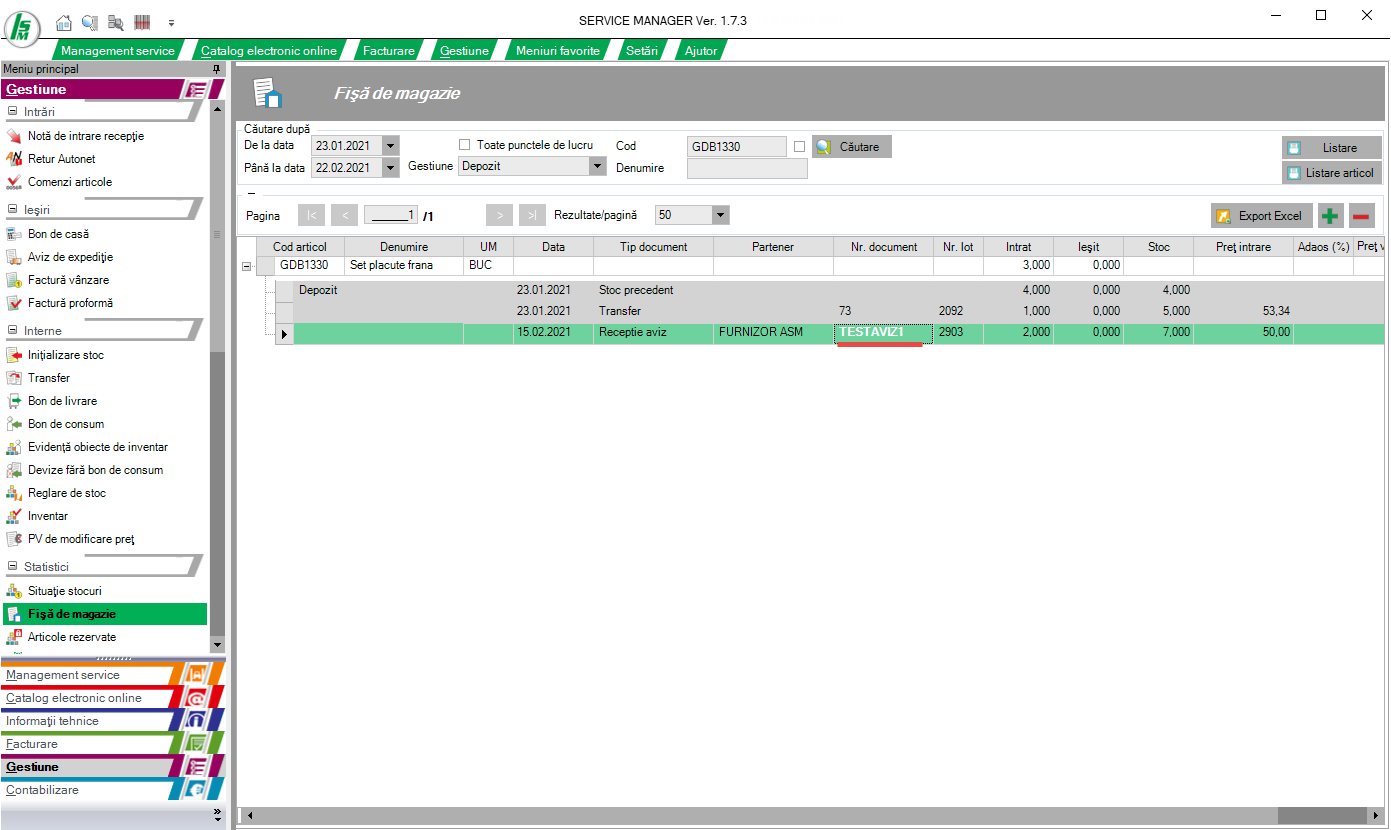
Task: Open the De la data date dropdown
Action: coord(390,146)
